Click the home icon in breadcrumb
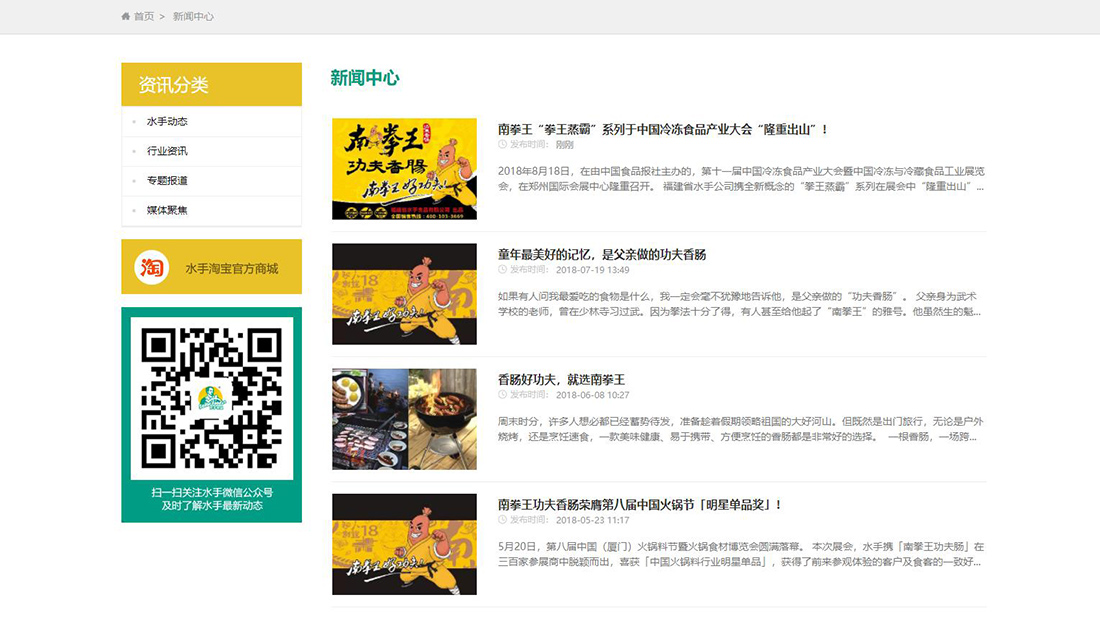Viewport: 1100px width, 618px height. (x=126, y=16)
